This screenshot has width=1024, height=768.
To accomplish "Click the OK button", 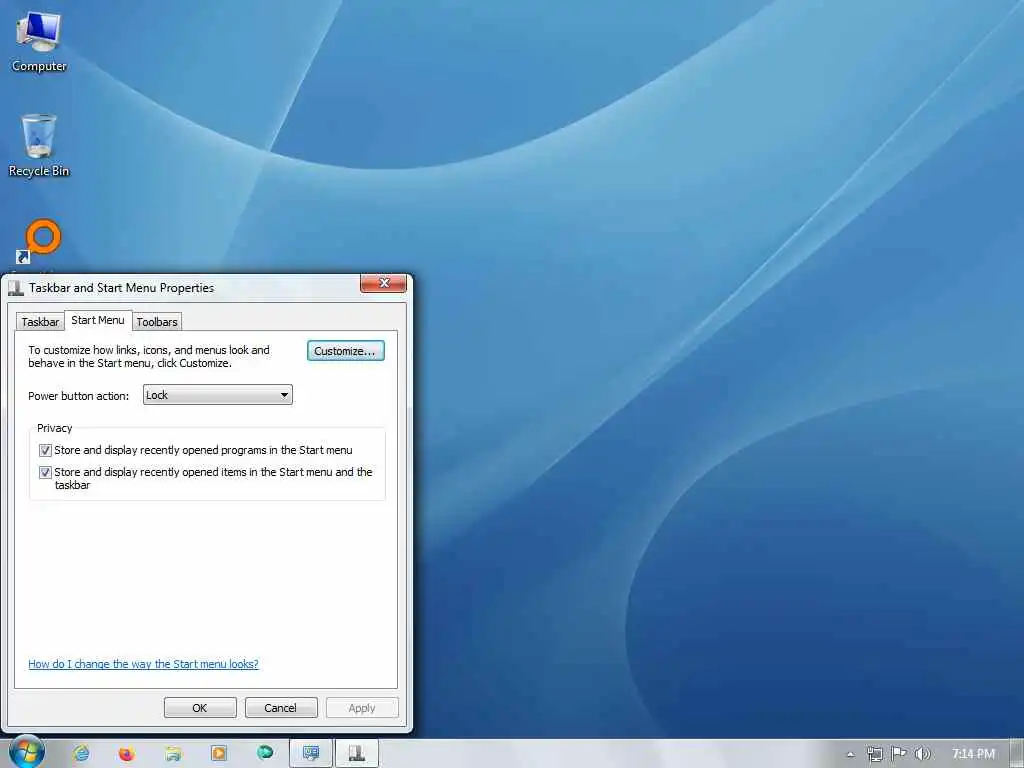I will 200,708.
